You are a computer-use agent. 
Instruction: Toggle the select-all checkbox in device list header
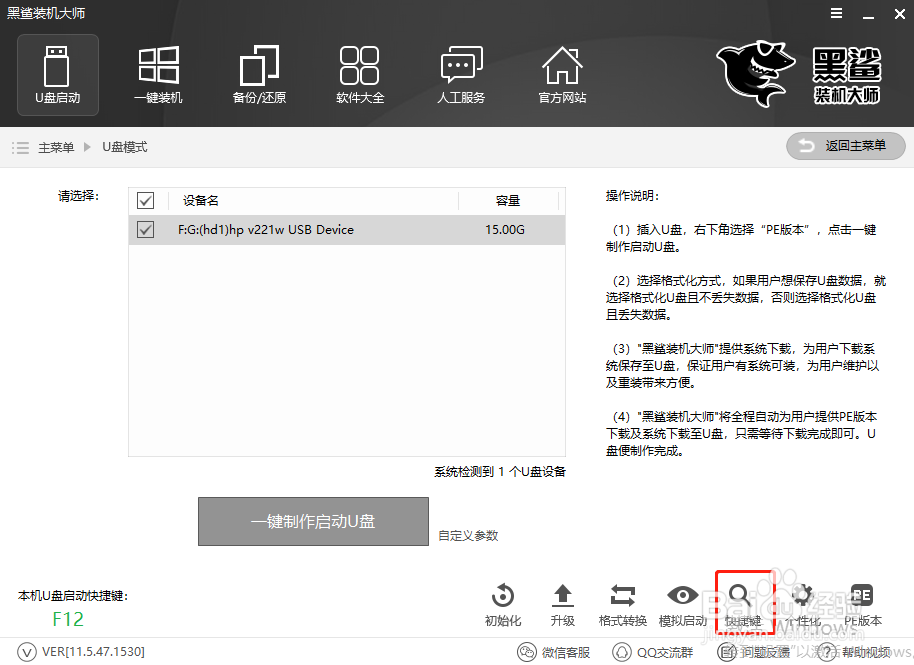pos(145,200)
